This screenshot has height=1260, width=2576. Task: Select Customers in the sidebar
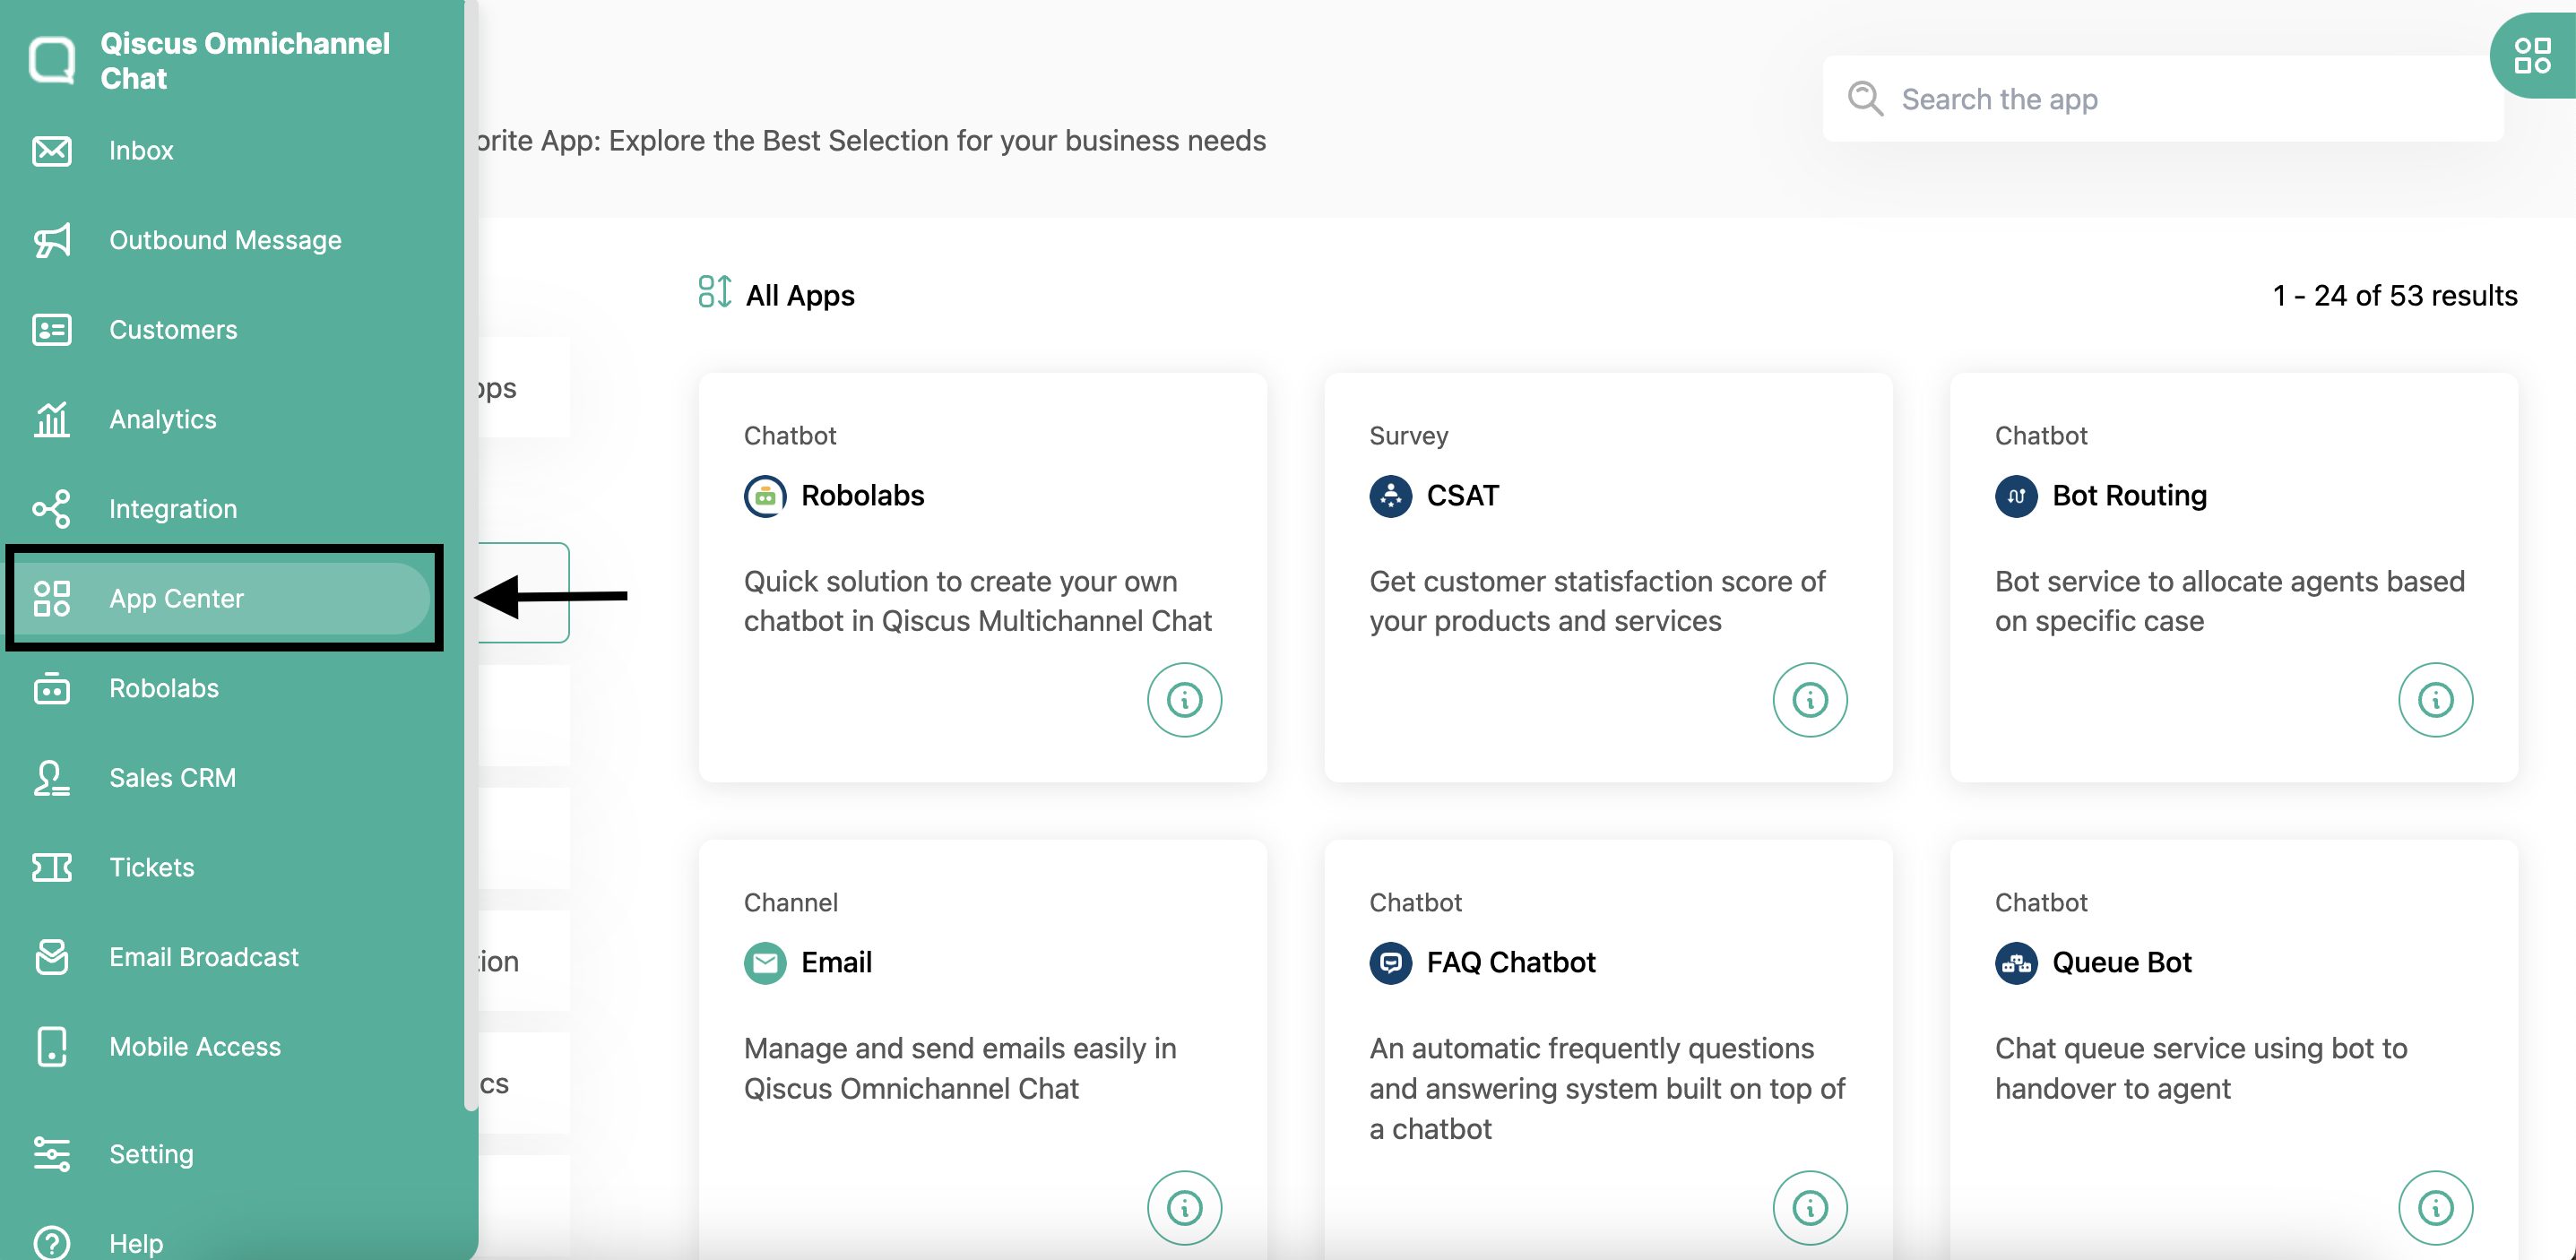coord(173,330)
